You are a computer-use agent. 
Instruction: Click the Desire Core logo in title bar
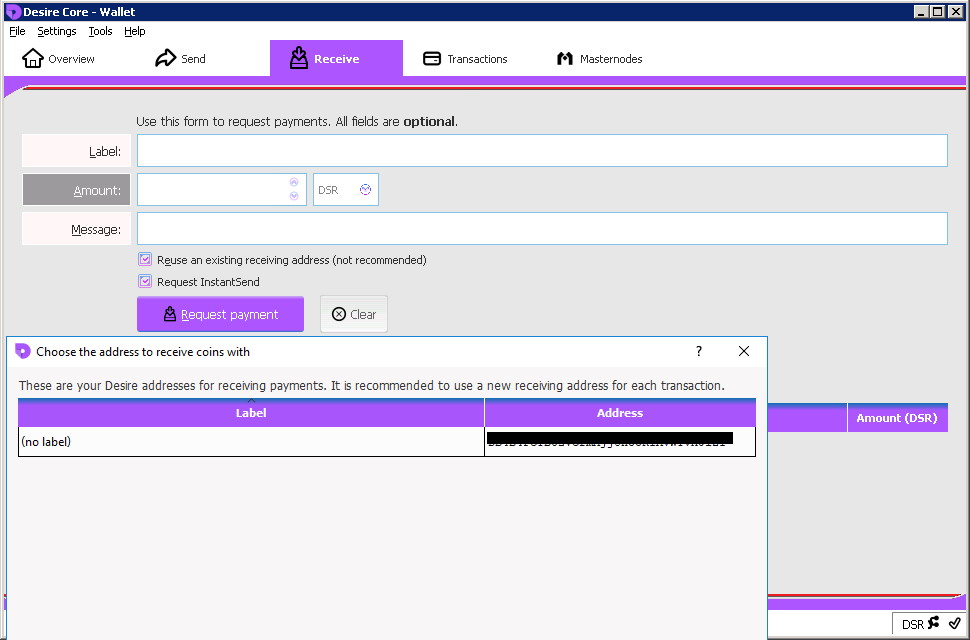(x=13, y=12)
